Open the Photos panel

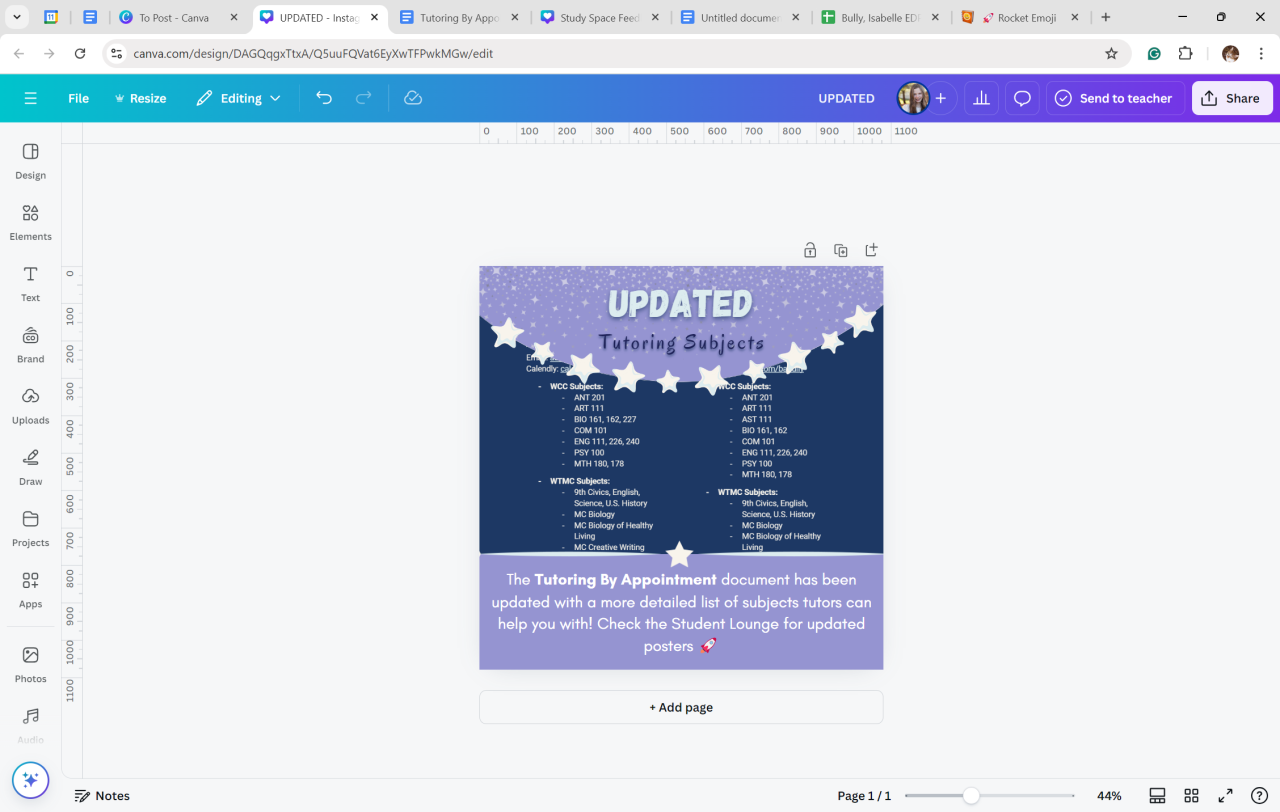[x=30, y=664]
